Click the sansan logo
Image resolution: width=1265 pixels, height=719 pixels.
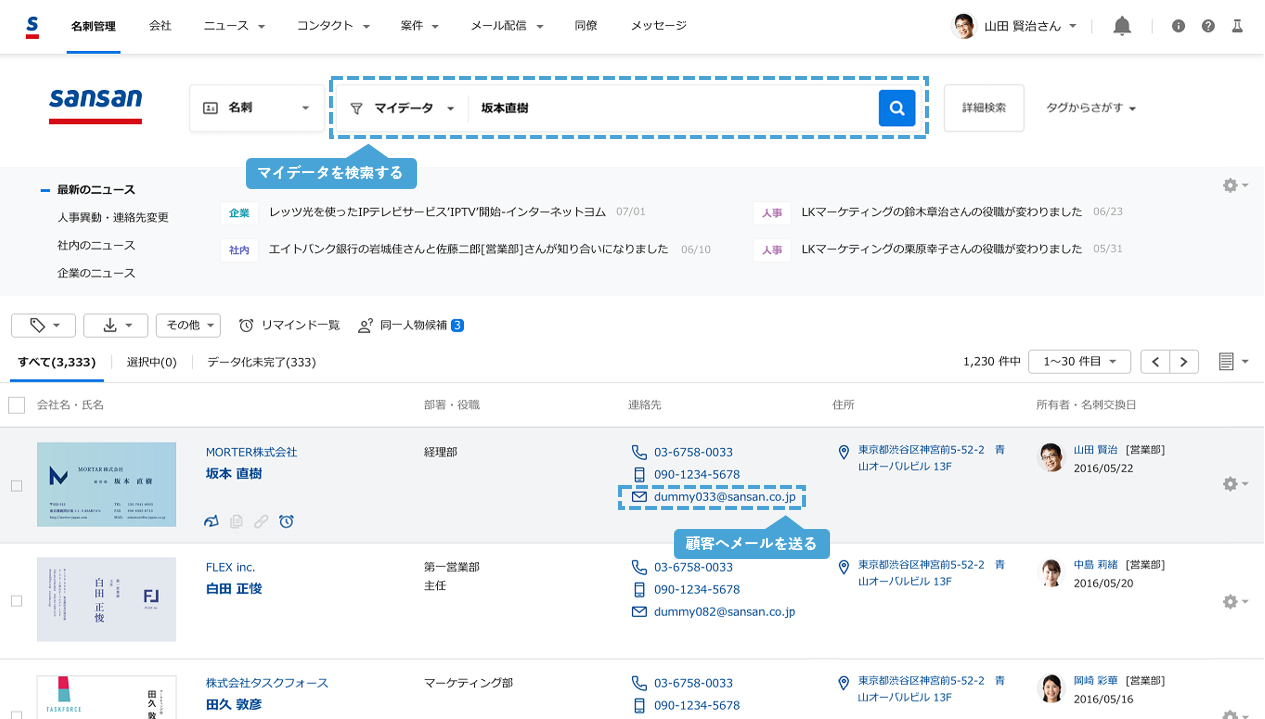[96, 104]
